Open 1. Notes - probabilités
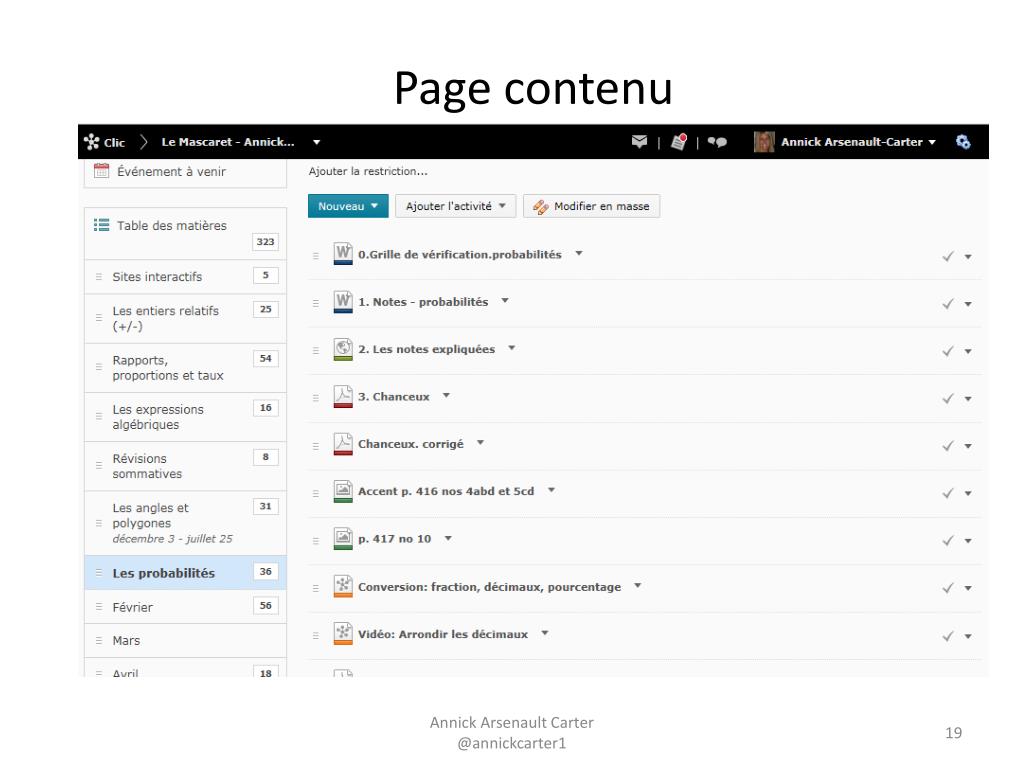1024x768 pixels. (x=423, y=302)
